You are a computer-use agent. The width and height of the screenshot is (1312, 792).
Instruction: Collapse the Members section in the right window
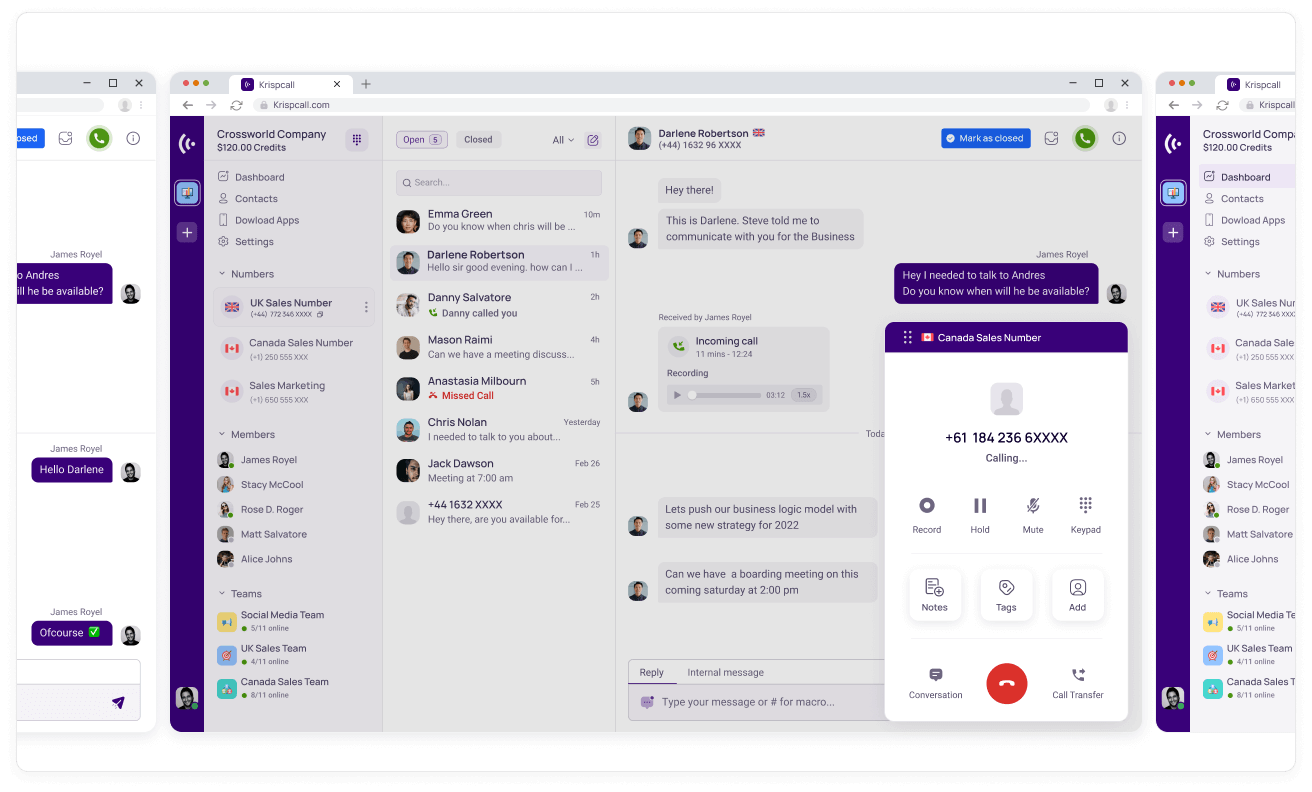coord(1208,435)
